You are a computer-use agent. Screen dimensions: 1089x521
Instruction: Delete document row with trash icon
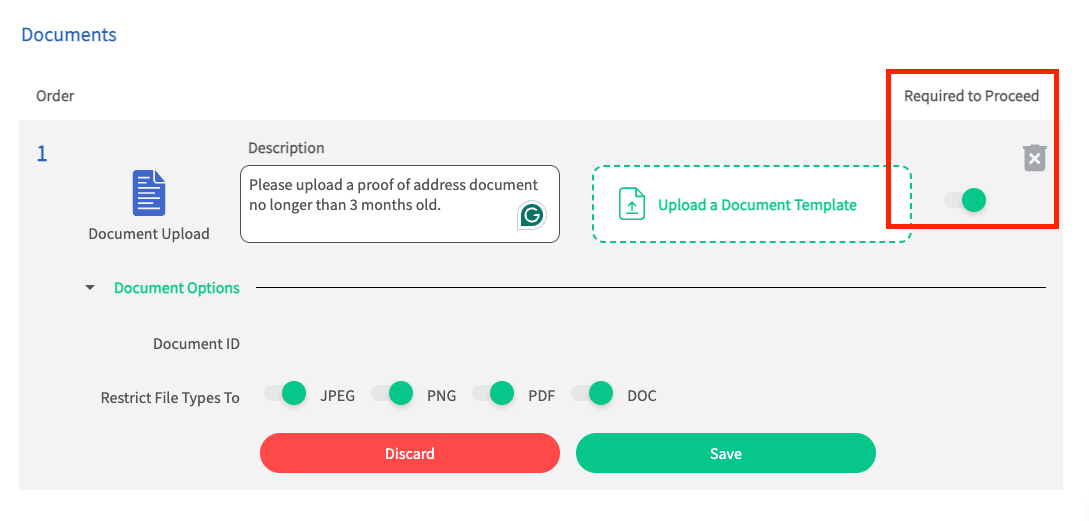(x=1034, y=158)
